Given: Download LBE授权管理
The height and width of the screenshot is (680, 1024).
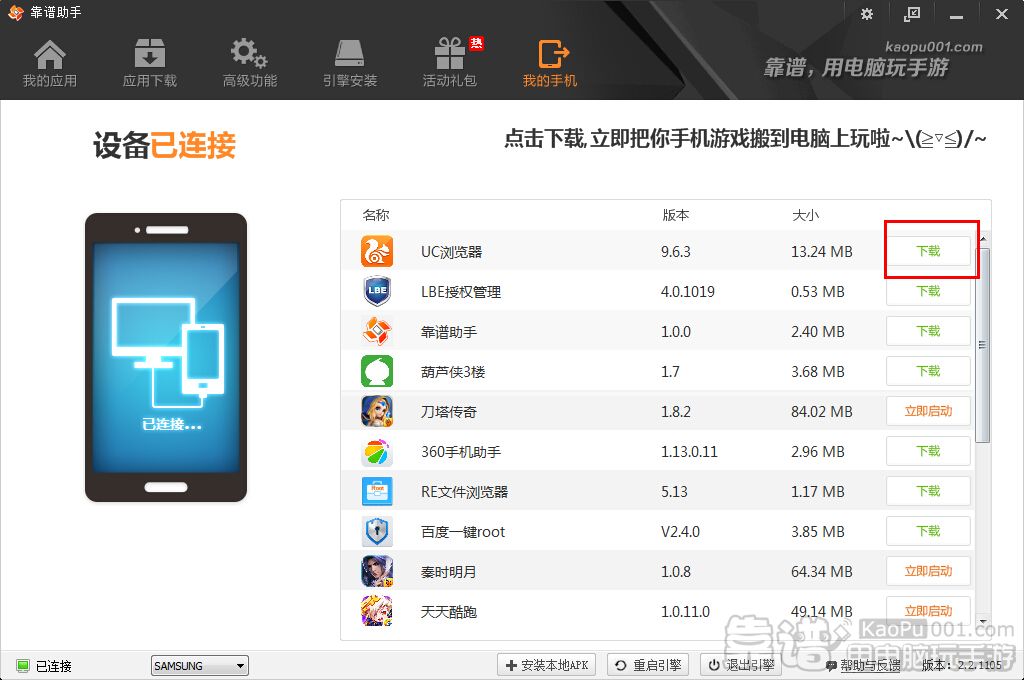Looking at the screenshot, I should [928, 291].
